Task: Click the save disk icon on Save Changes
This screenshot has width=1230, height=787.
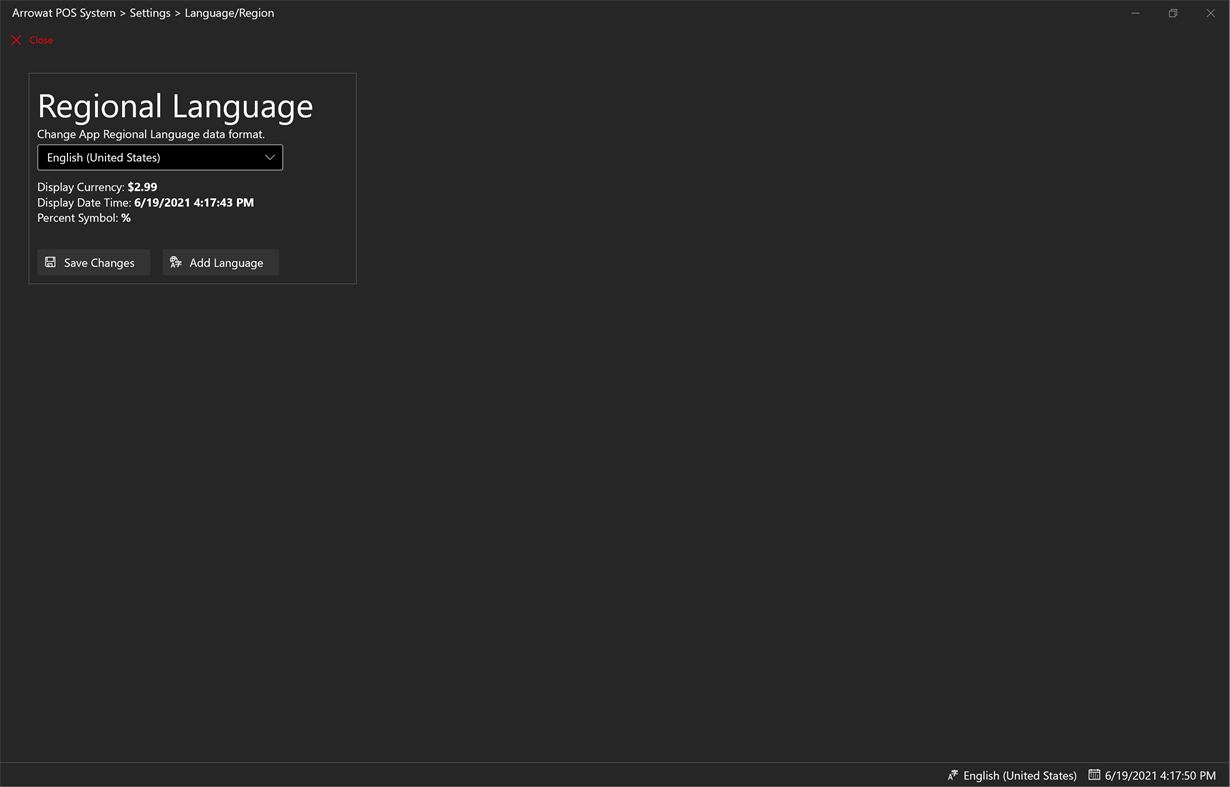Action: (x=50, y=262)
